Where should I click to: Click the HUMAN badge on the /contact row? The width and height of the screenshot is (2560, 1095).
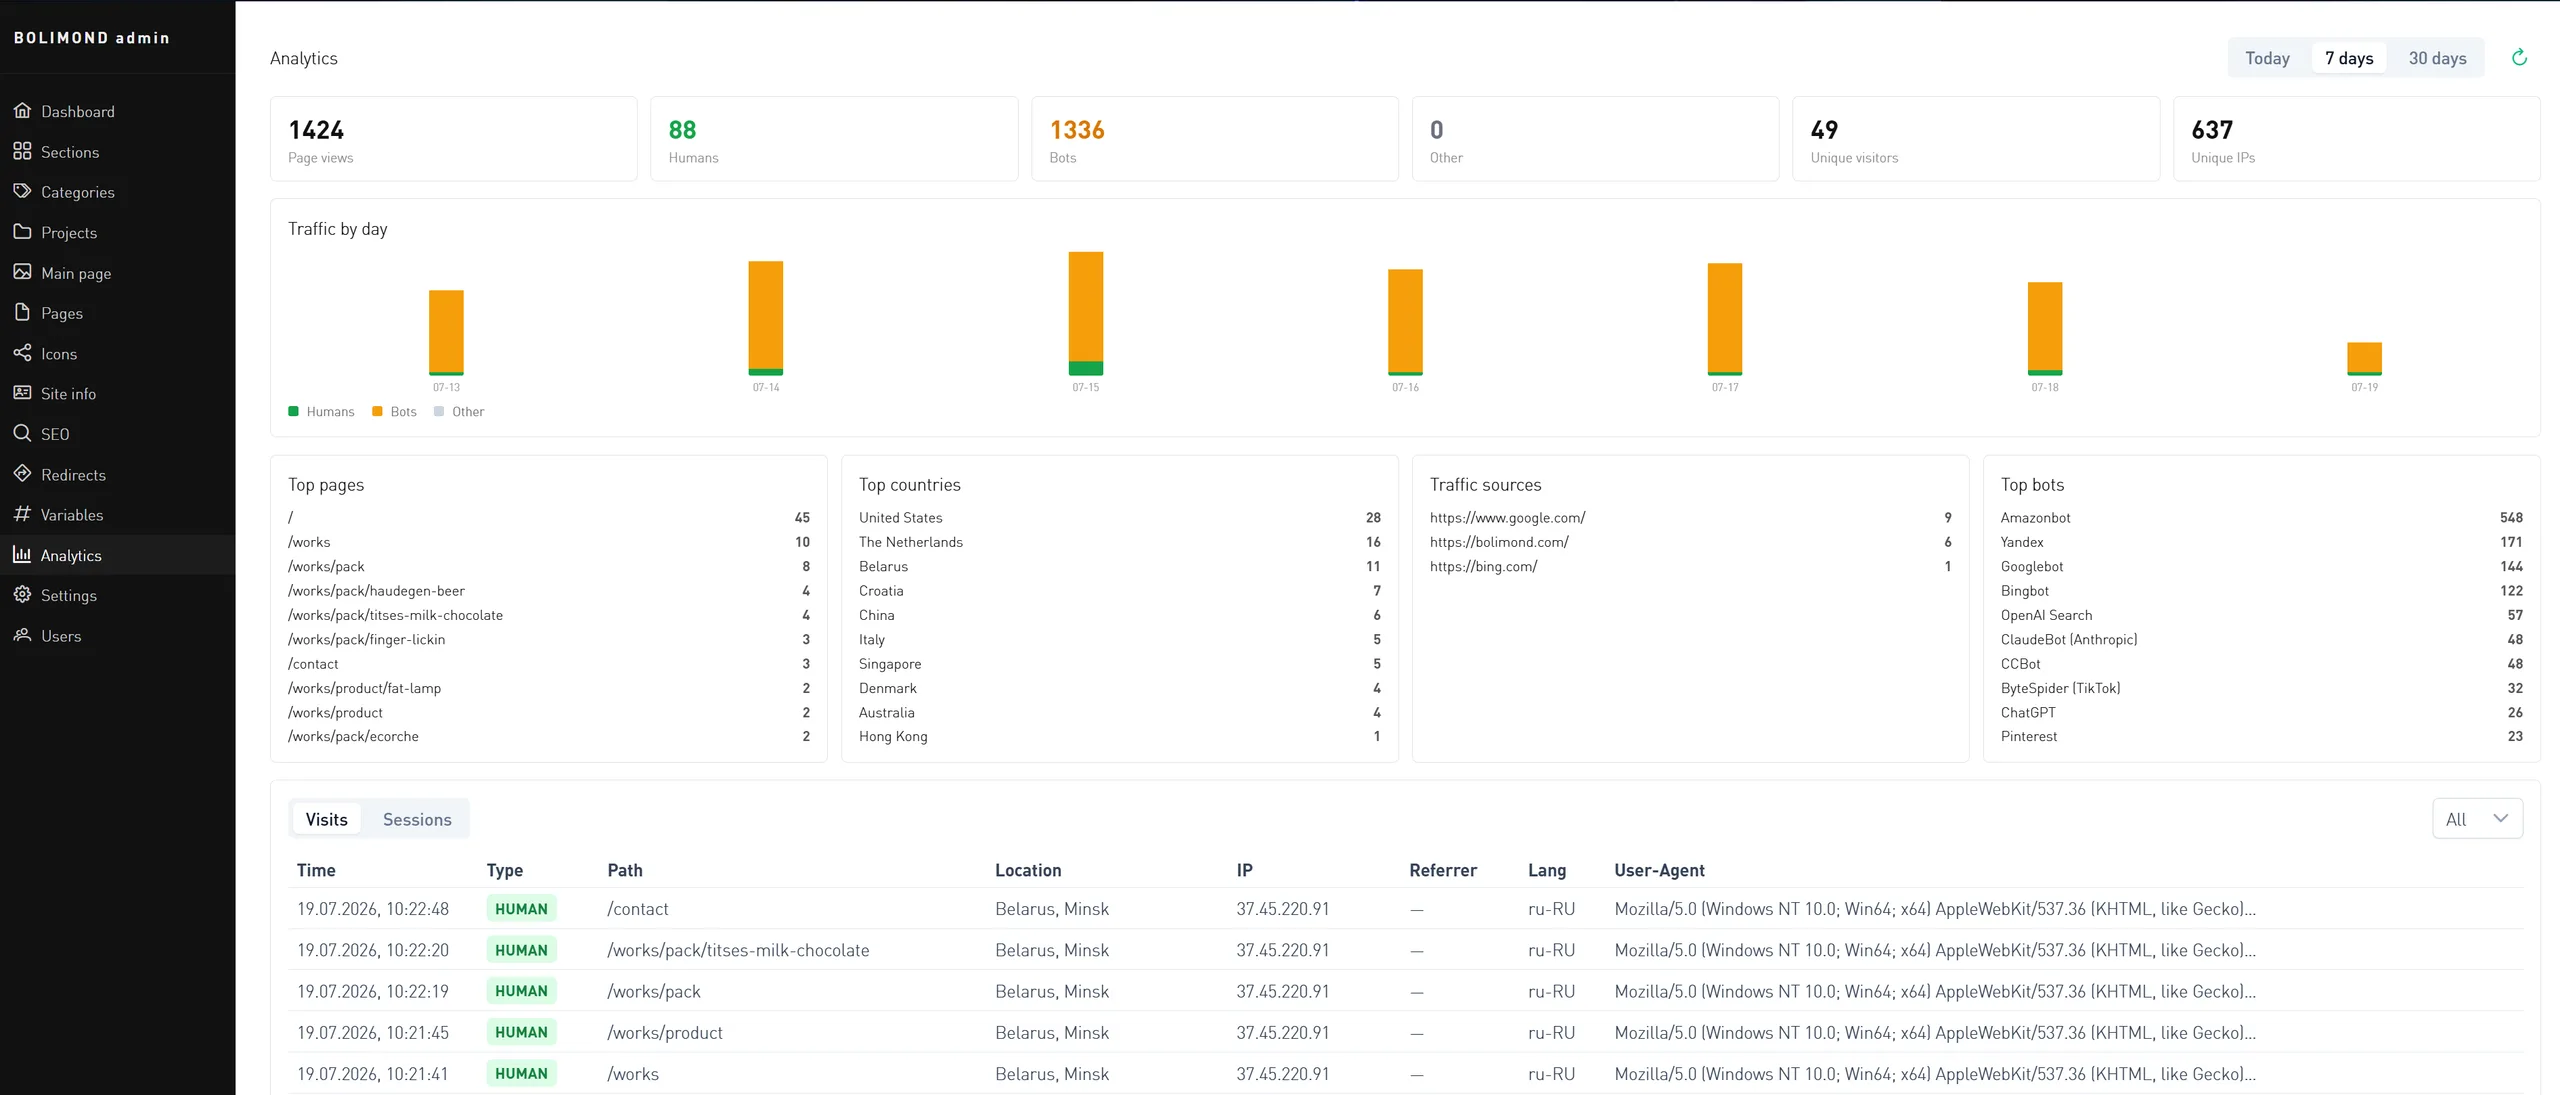click(521, 909)
